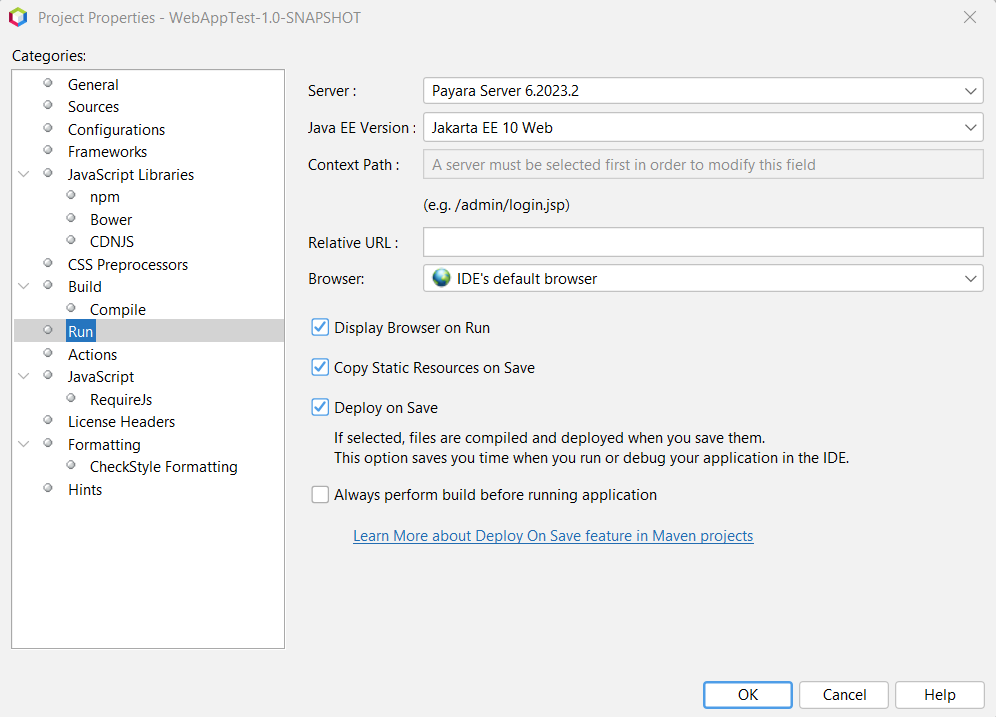This screenshot has height=717, width=996.
Task: Select CheckStyle Formatting under Formatting
Action: pyautogui.click(x=163, y=466)
